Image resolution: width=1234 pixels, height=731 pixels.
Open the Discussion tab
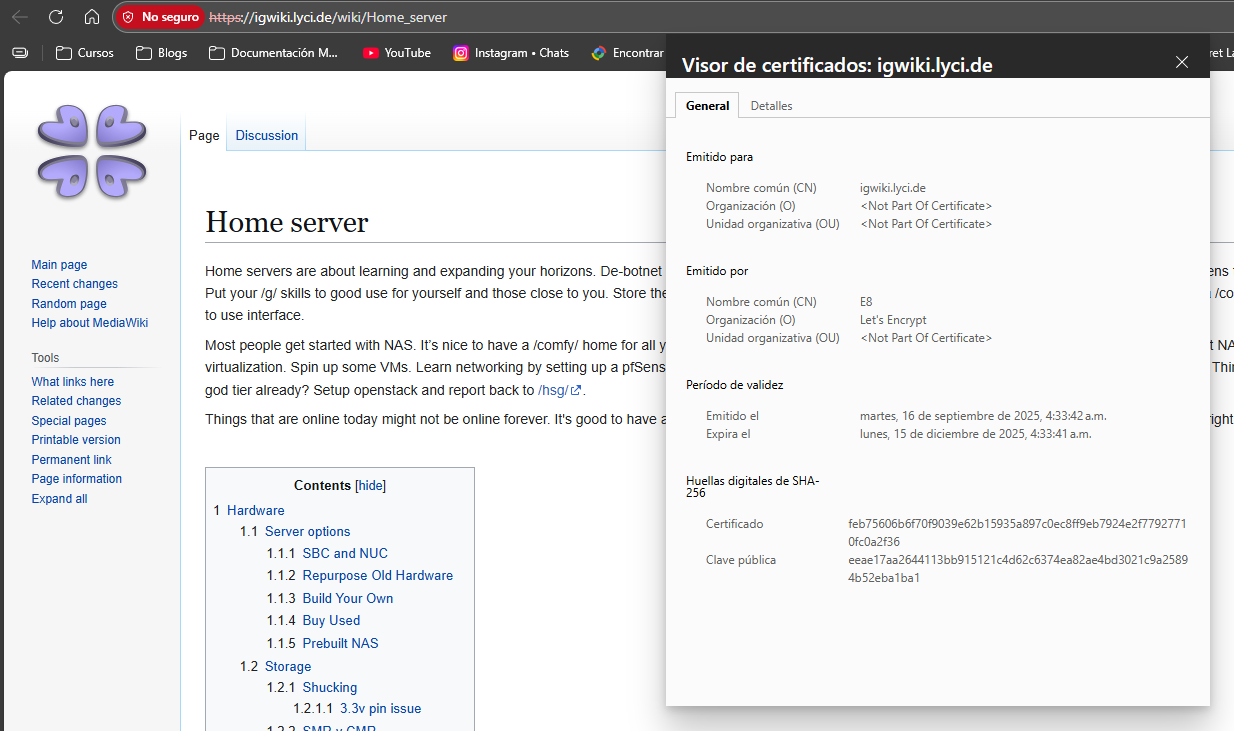click(x=267, y=135)
